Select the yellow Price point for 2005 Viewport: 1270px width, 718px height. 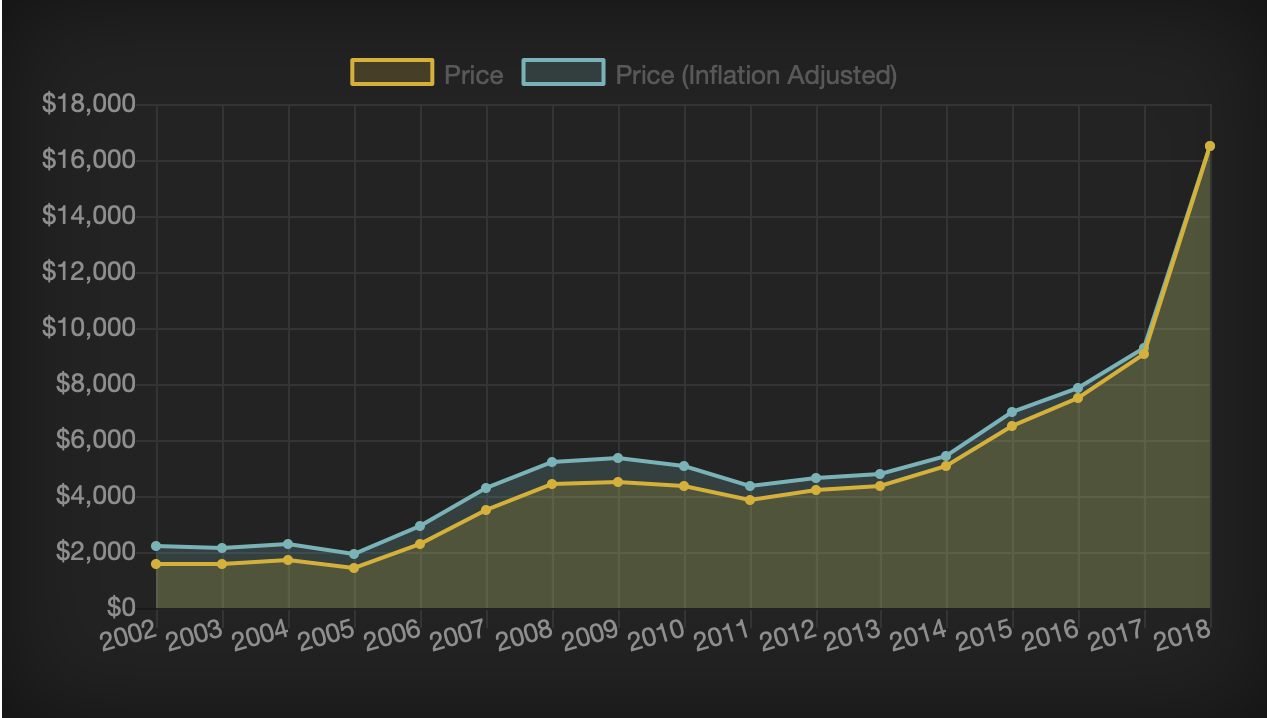point(354,568)
